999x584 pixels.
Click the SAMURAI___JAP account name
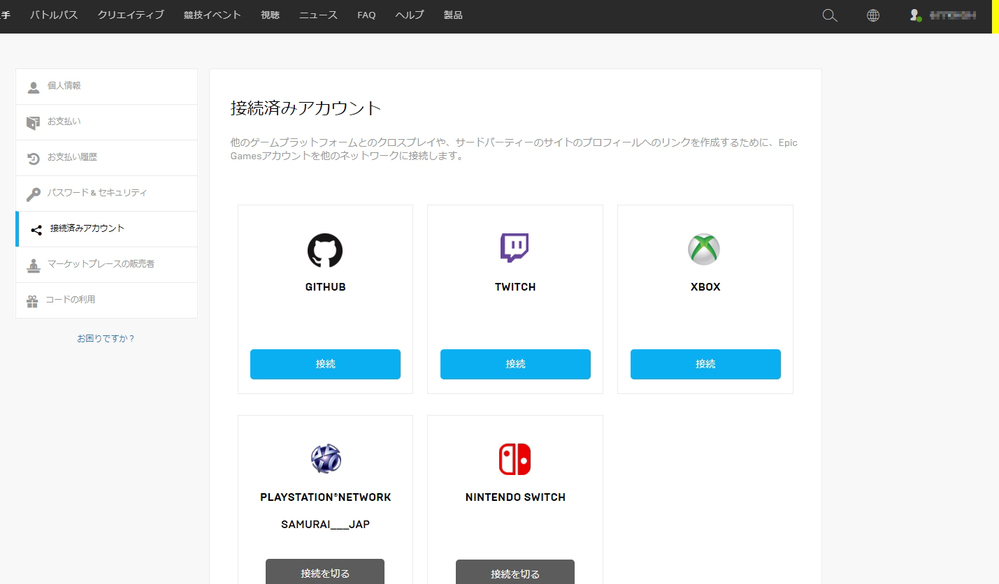pyautogui.click(x=325, y=524)
